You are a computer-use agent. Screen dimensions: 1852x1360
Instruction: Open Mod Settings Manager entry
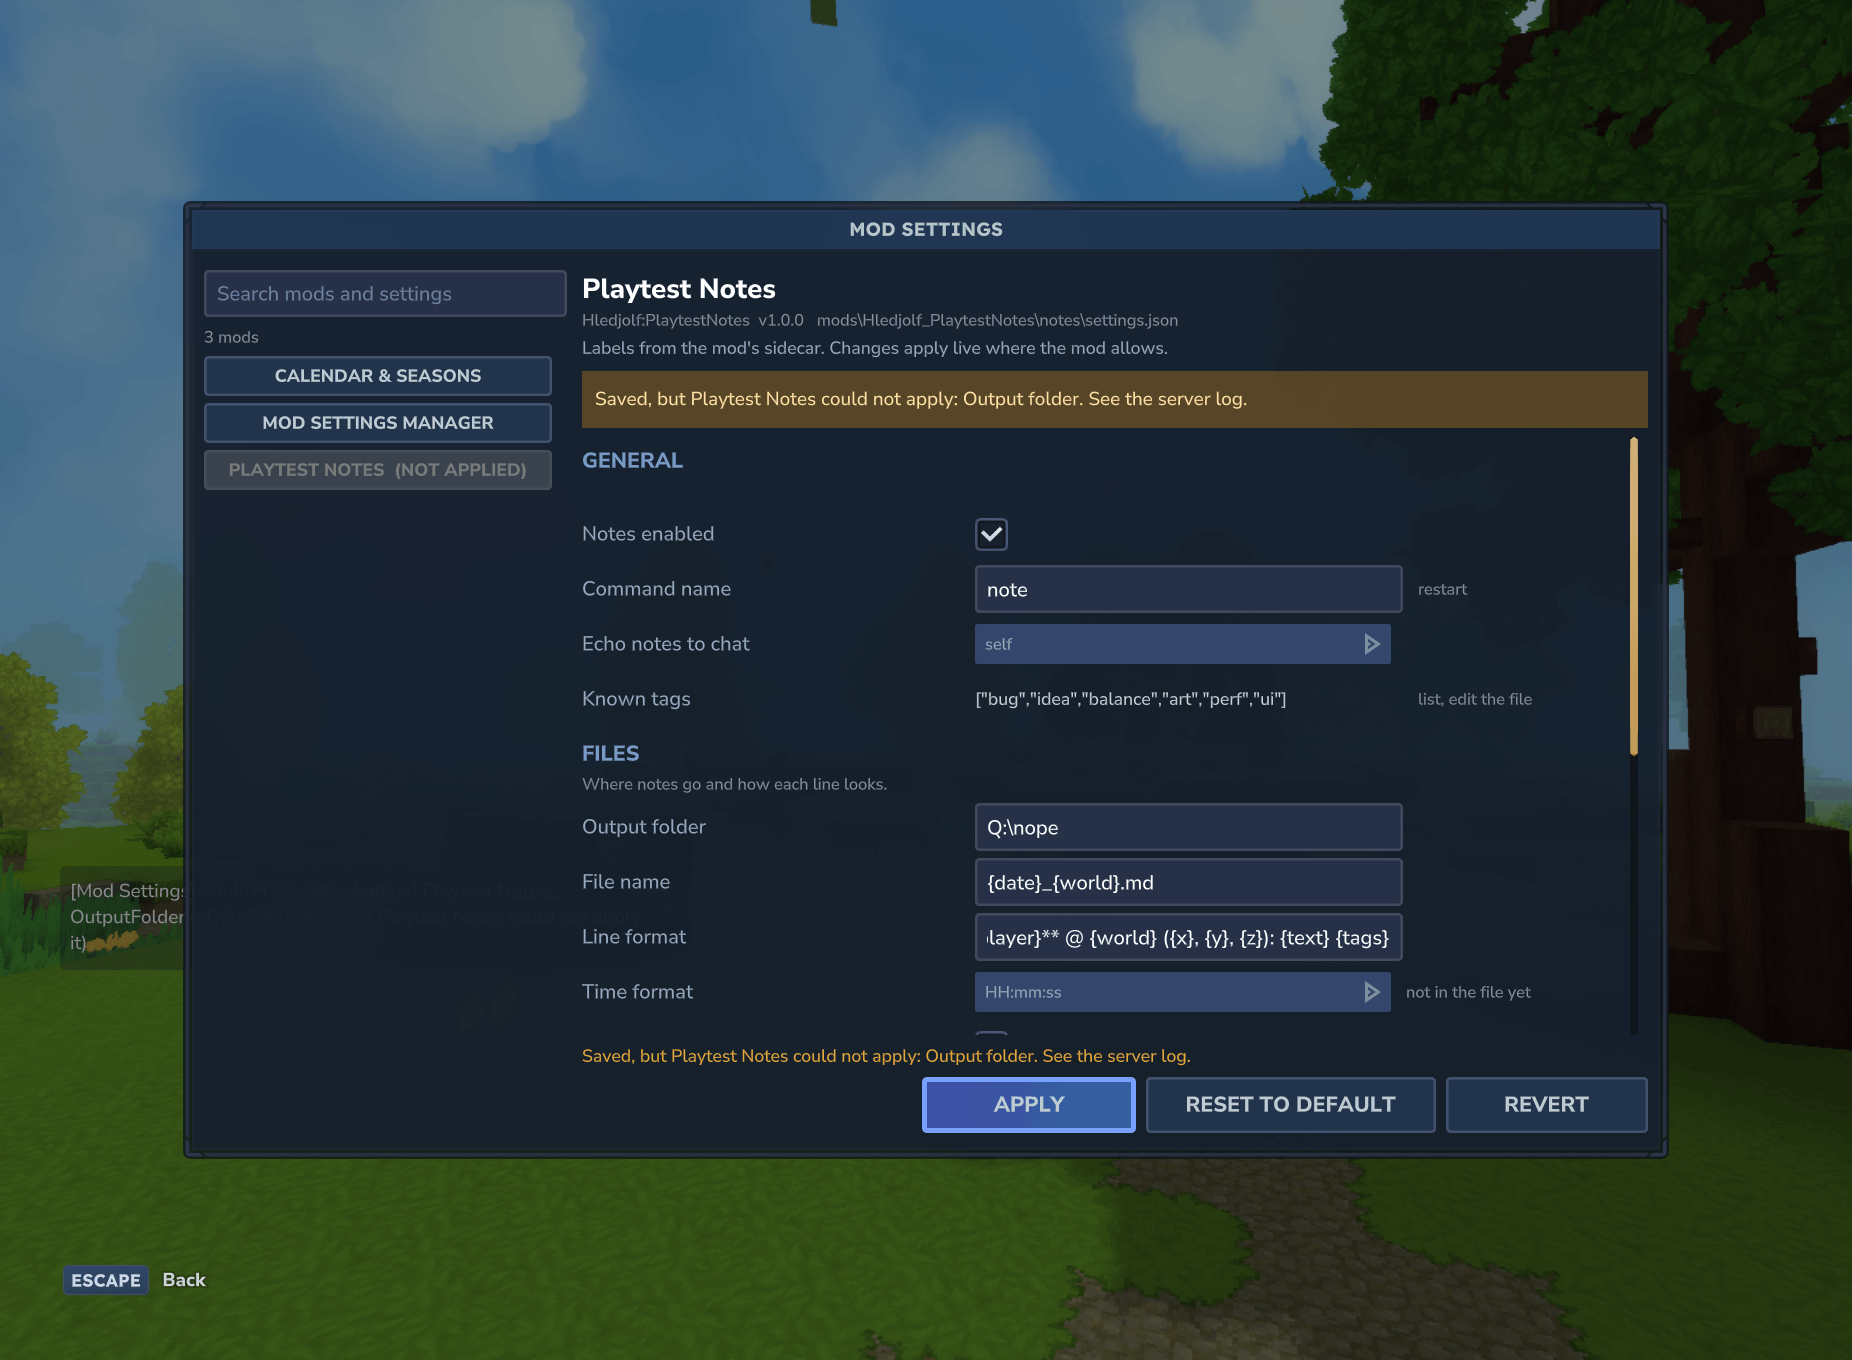click(378, 423)
